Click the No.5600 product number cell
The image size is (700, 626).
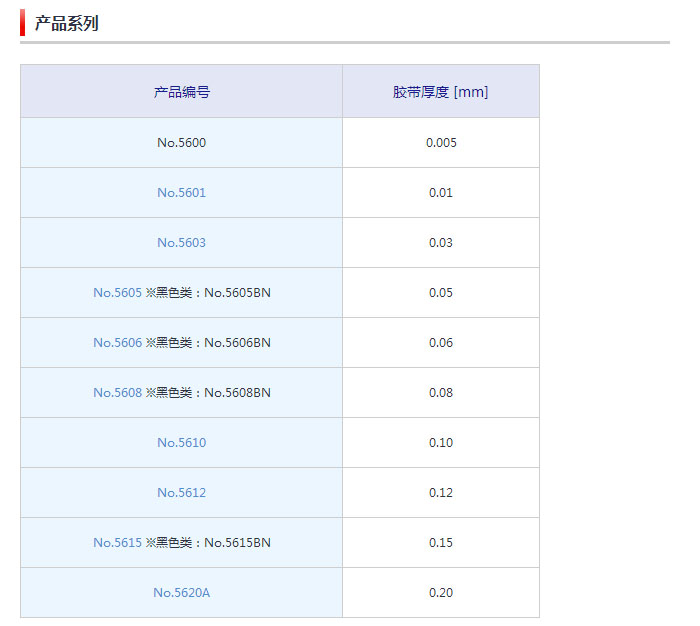coord(181,142)
